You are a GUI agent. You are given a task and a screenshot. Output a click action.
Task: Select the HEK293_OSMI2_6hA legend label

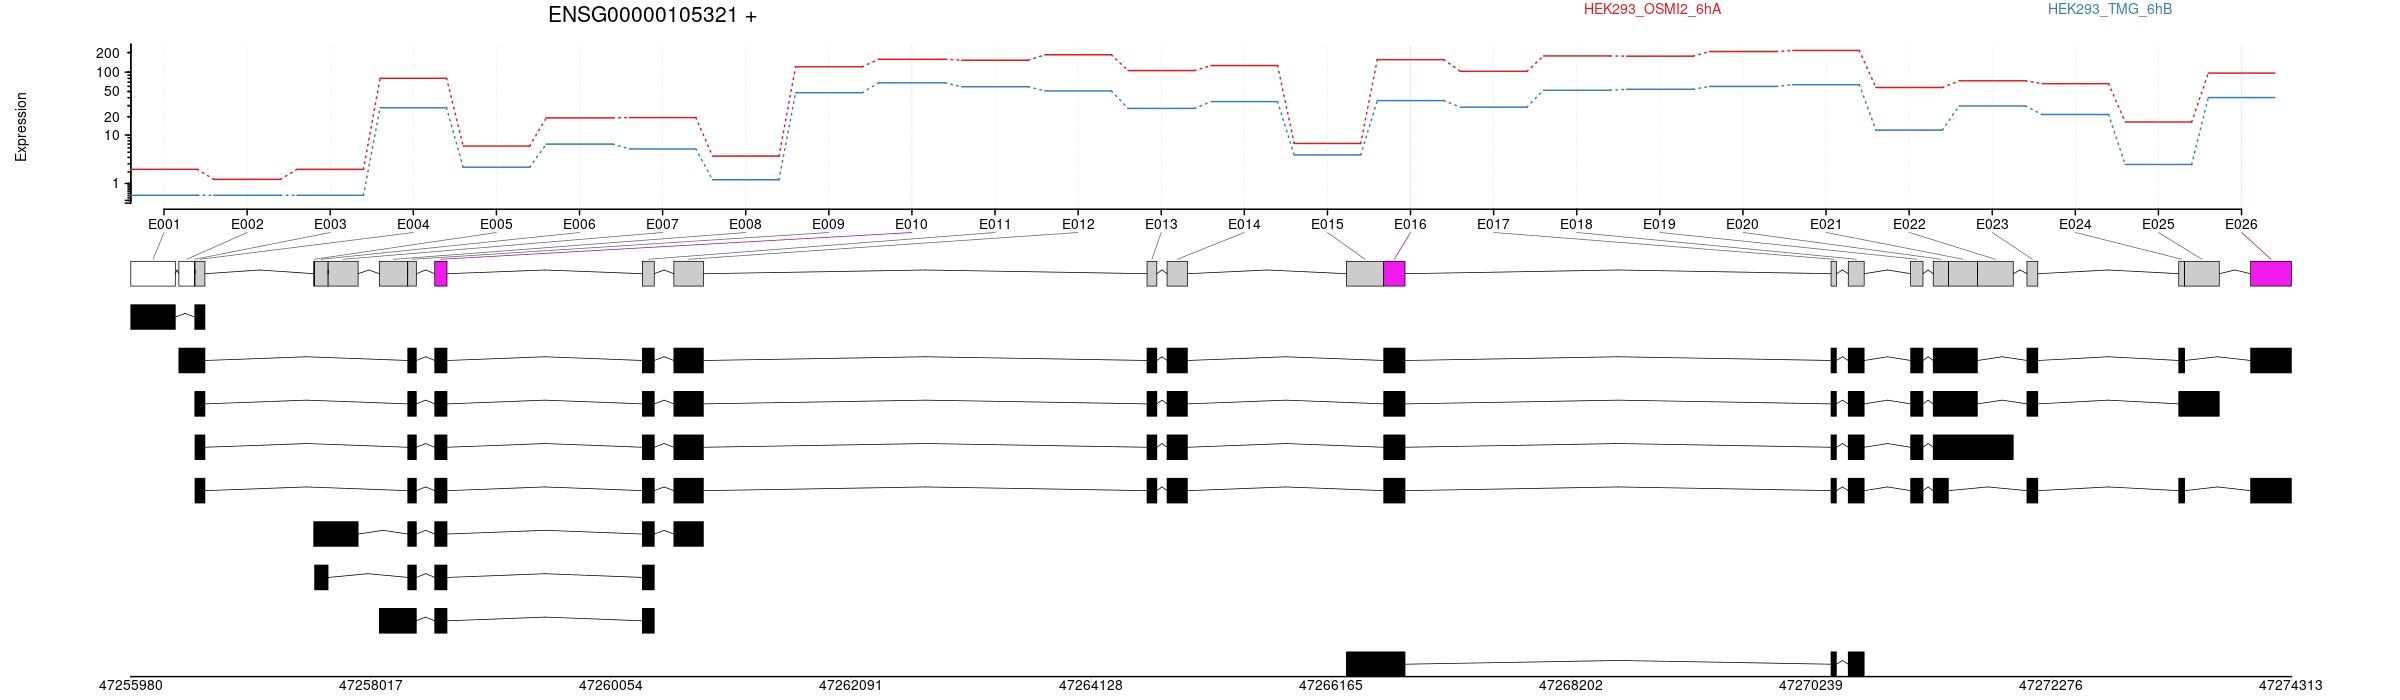pyautogui.click(x=1652, y=9)
